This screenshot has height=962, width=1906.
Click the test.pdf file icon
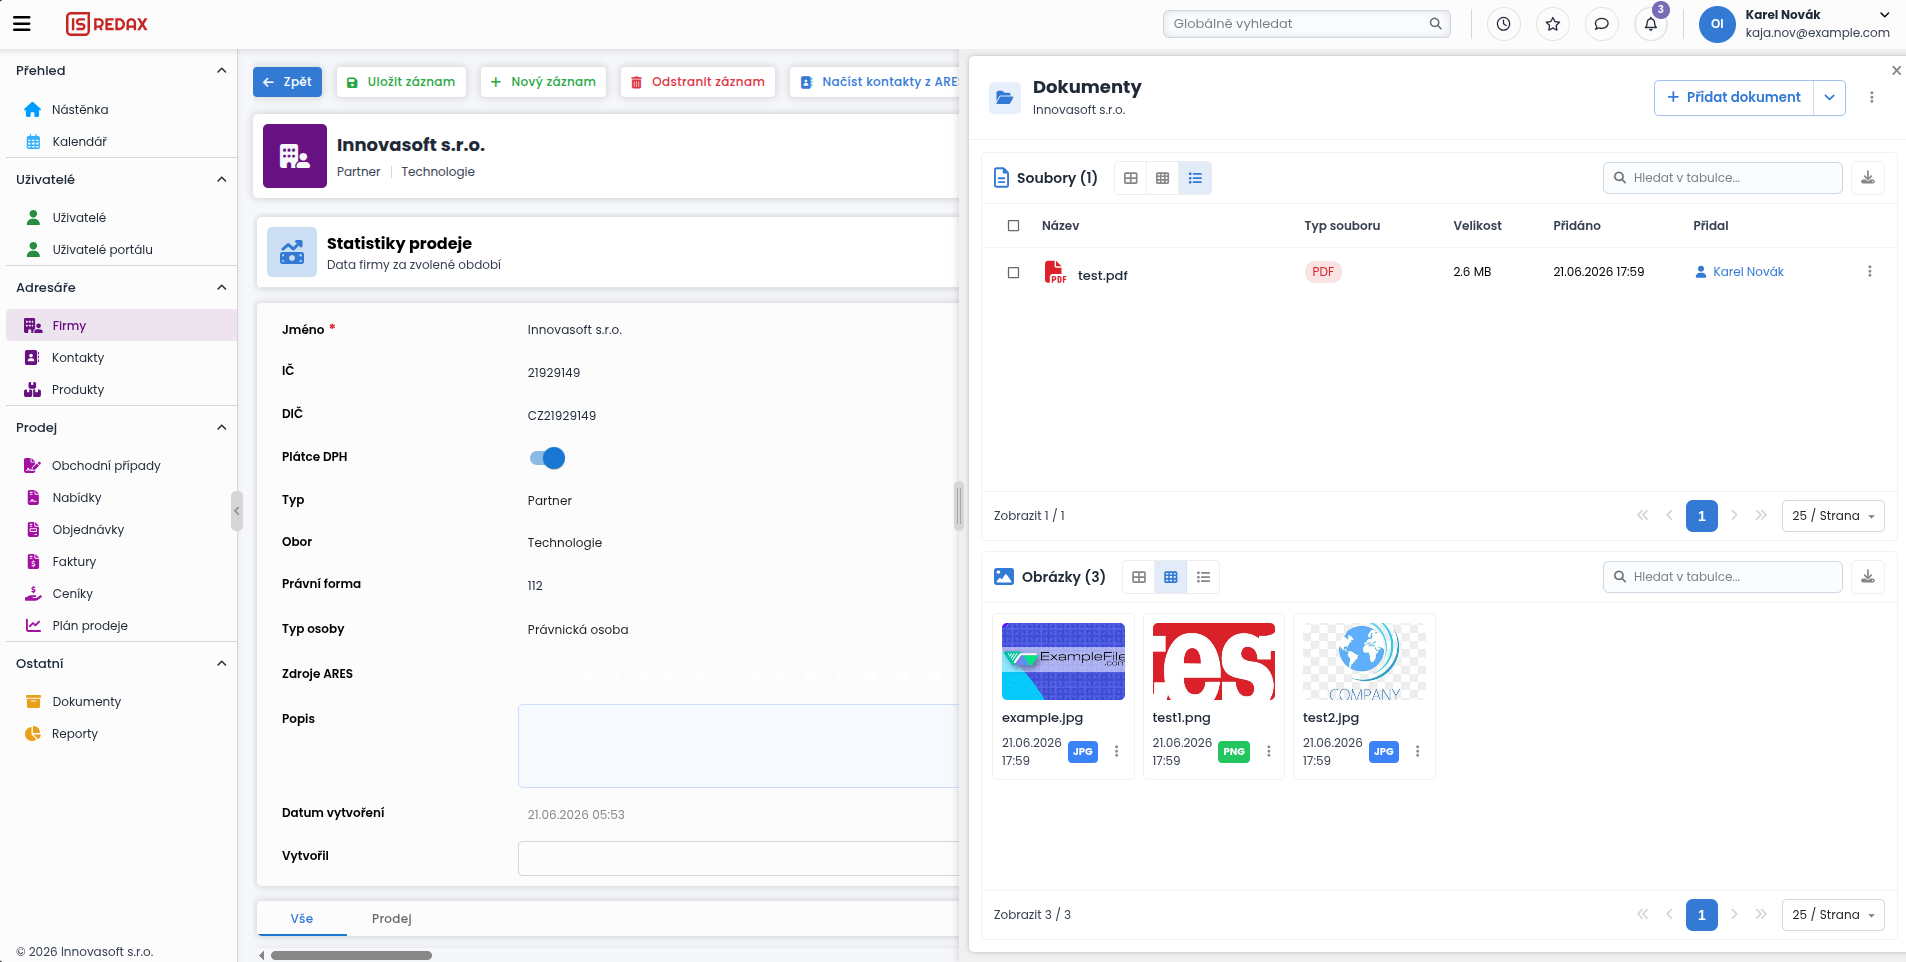pos(1055,272)
